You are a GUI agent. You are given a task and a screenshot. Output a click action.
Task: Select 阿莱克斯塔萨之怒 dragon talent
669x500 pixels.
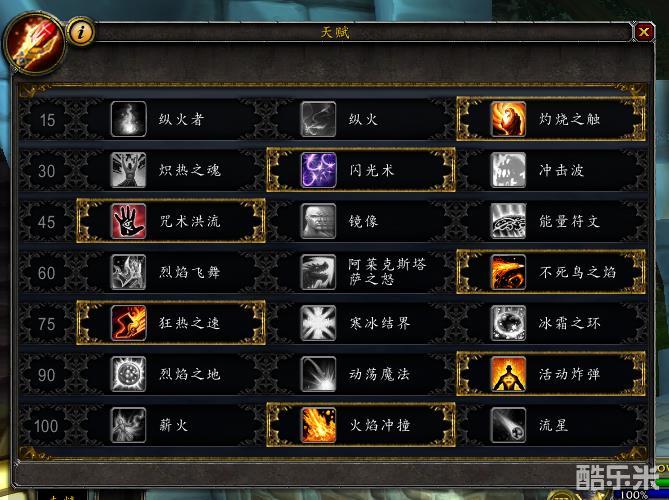[361, 272]
